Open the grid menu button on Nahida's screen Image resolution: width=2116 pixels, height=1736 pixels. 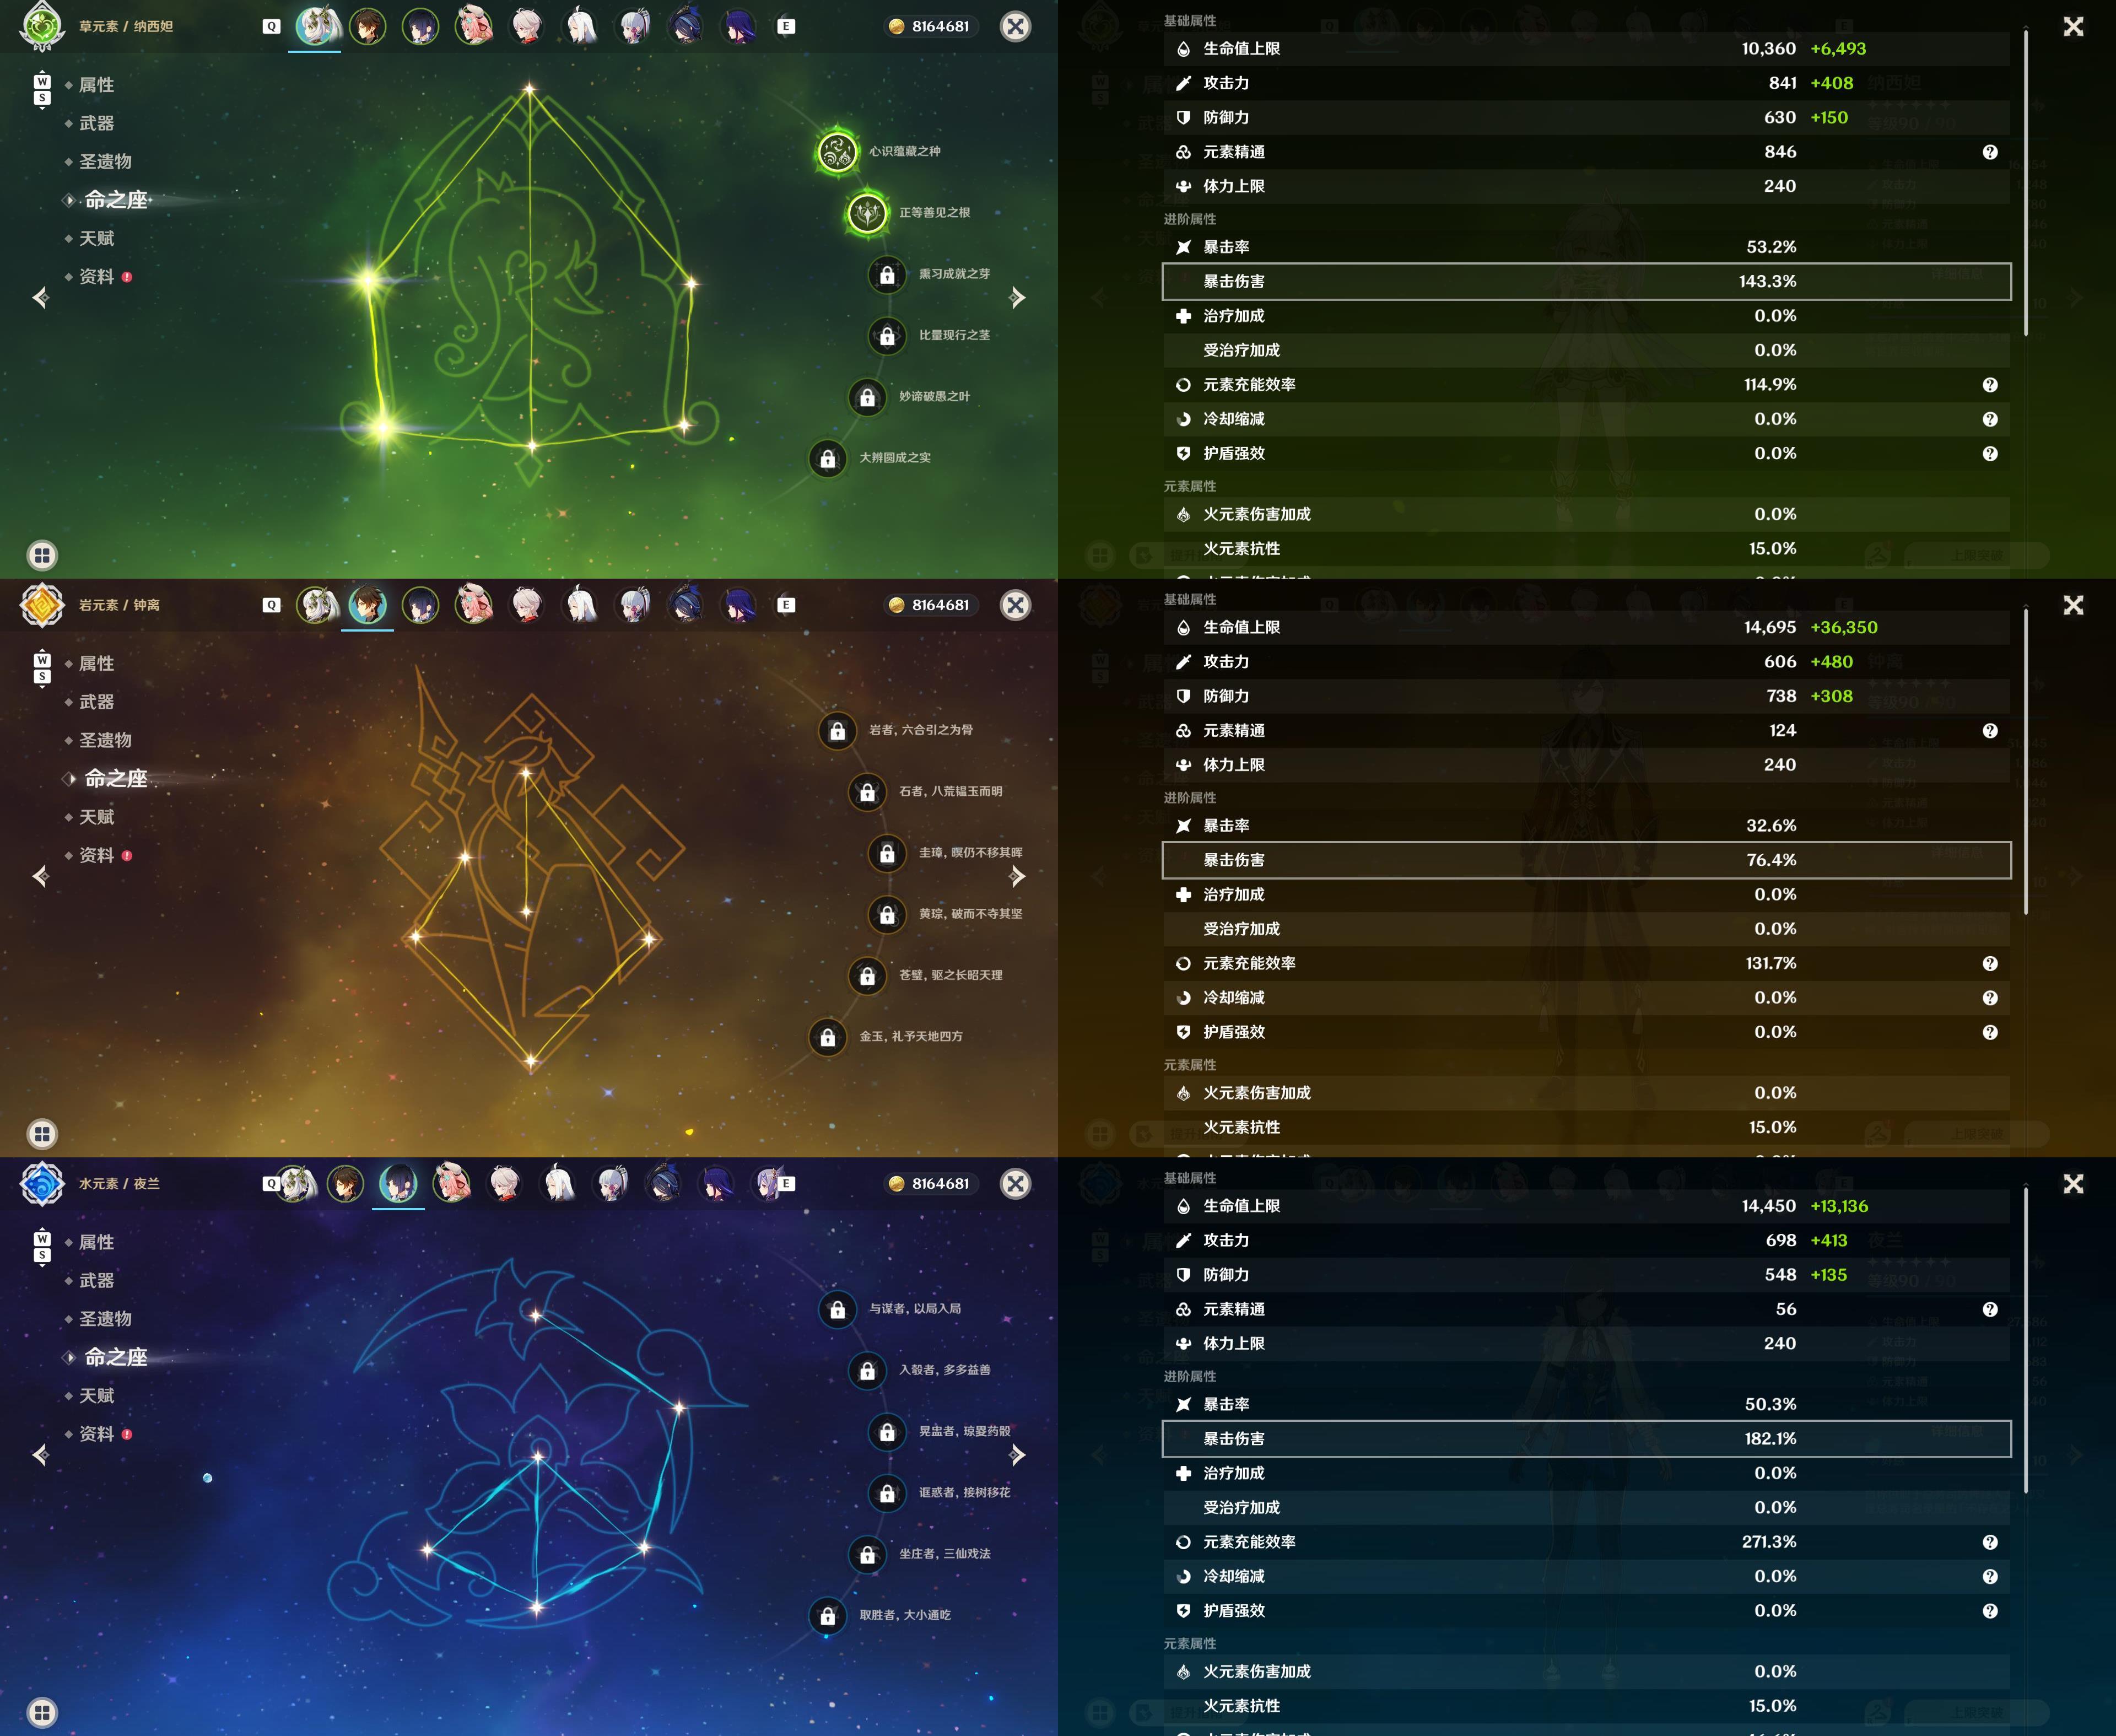pos(42,555)
